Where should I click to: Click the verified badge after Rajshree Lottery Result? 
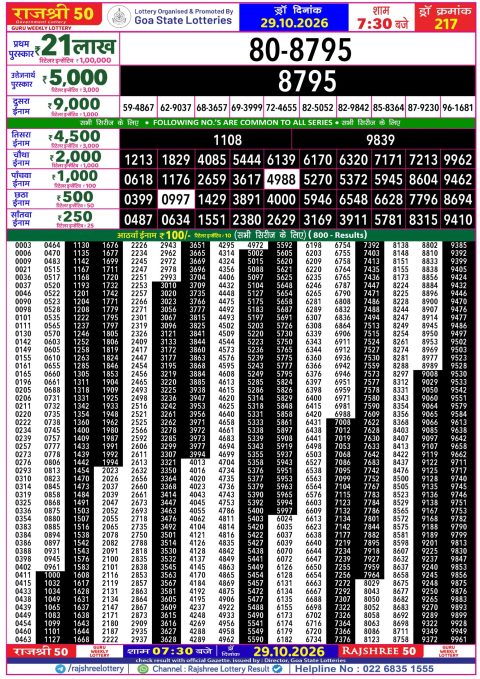click(277, 669)
